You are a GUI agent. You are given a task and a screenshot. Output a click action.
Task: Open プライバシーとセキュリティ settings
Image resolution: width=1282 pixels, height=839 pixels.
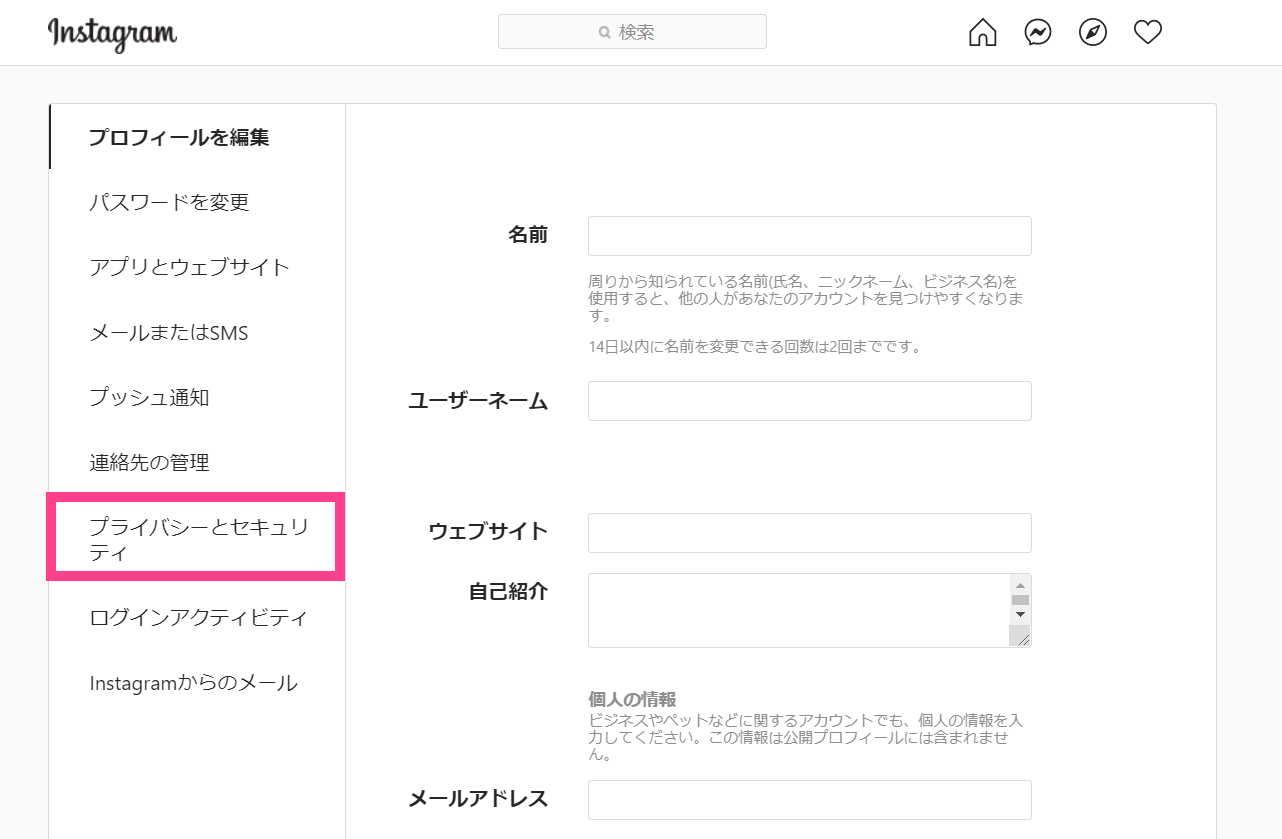pyautogui.click(x=197, y=538)
